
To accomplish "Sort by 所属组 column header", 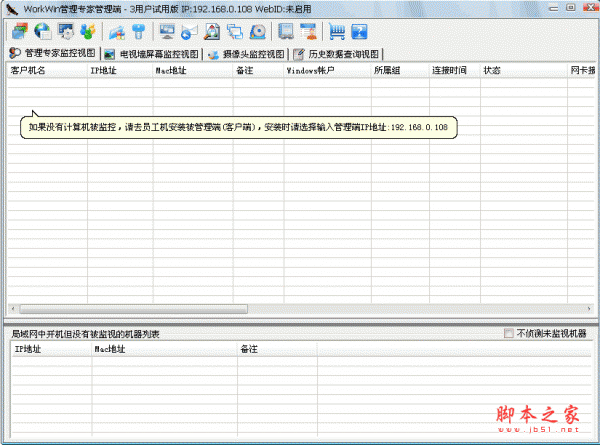I will pyautogui.click(x=400, y=70).
